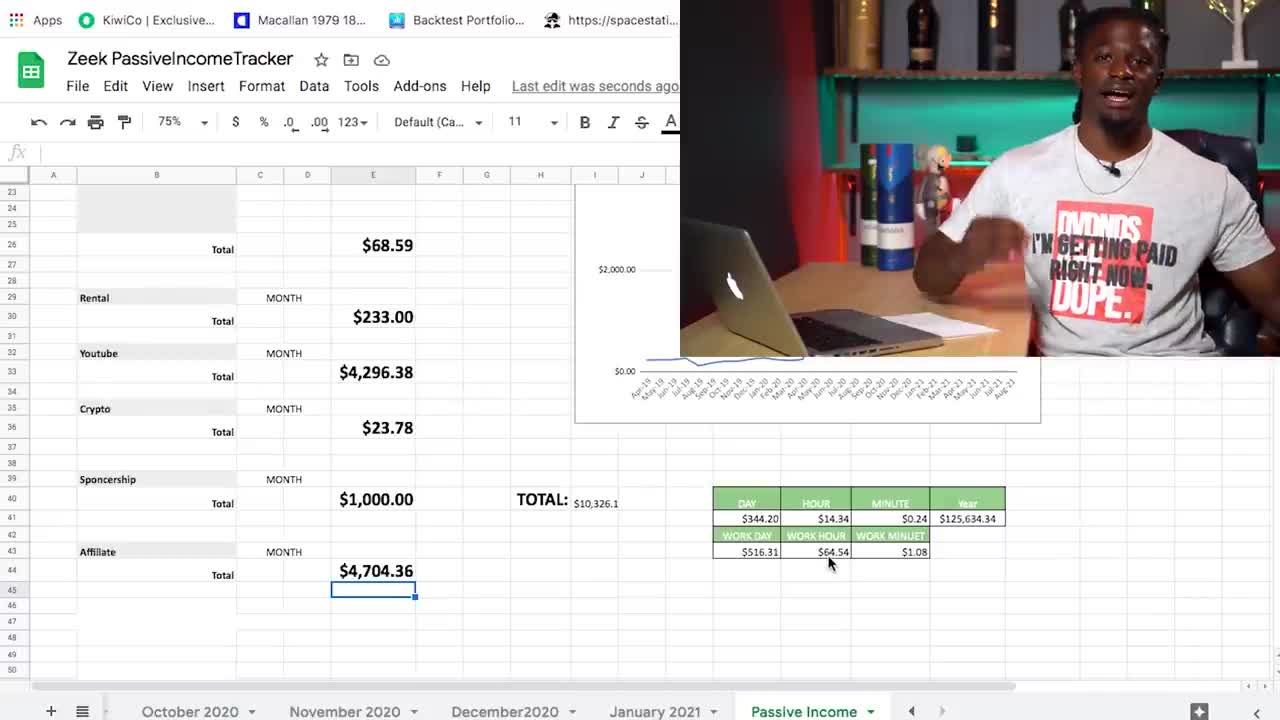The image size is (1280, 720).
Task: Open the Apps grid bookmark
Action: [x=37, y=20]
